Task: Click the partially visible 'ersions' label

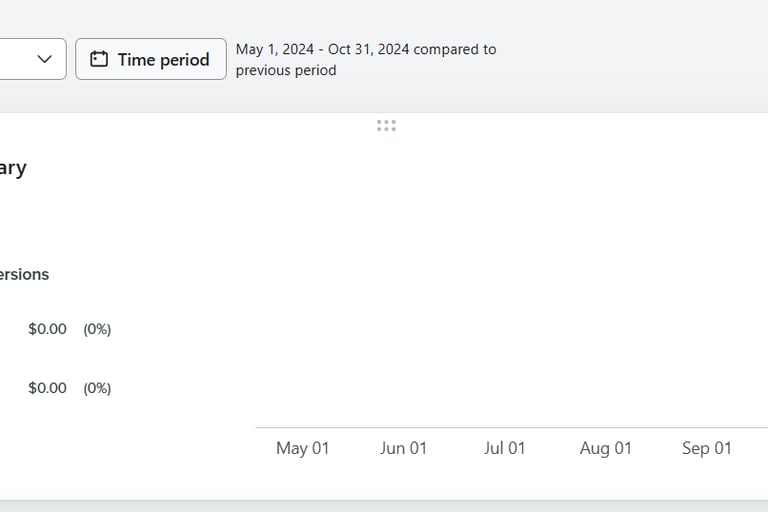Action: [24, 274]
